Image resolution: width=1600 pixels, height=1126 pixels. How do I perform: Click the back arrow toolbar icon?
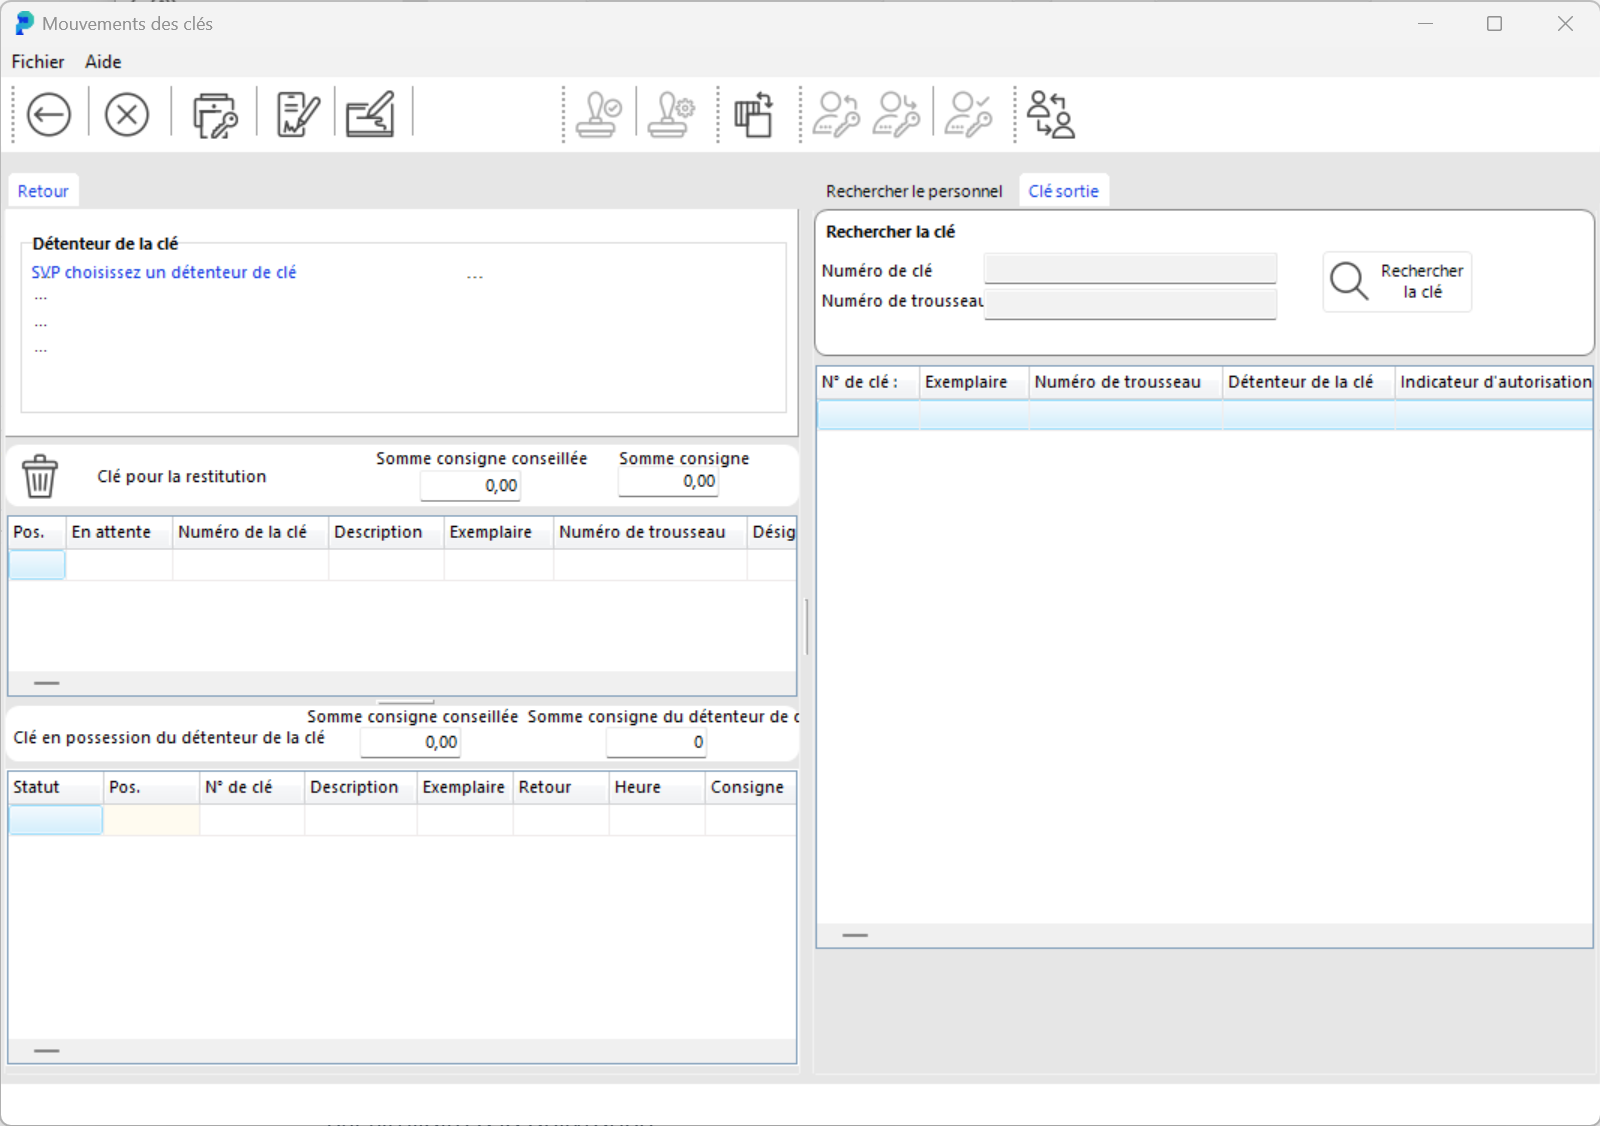(x=49, y=115)
